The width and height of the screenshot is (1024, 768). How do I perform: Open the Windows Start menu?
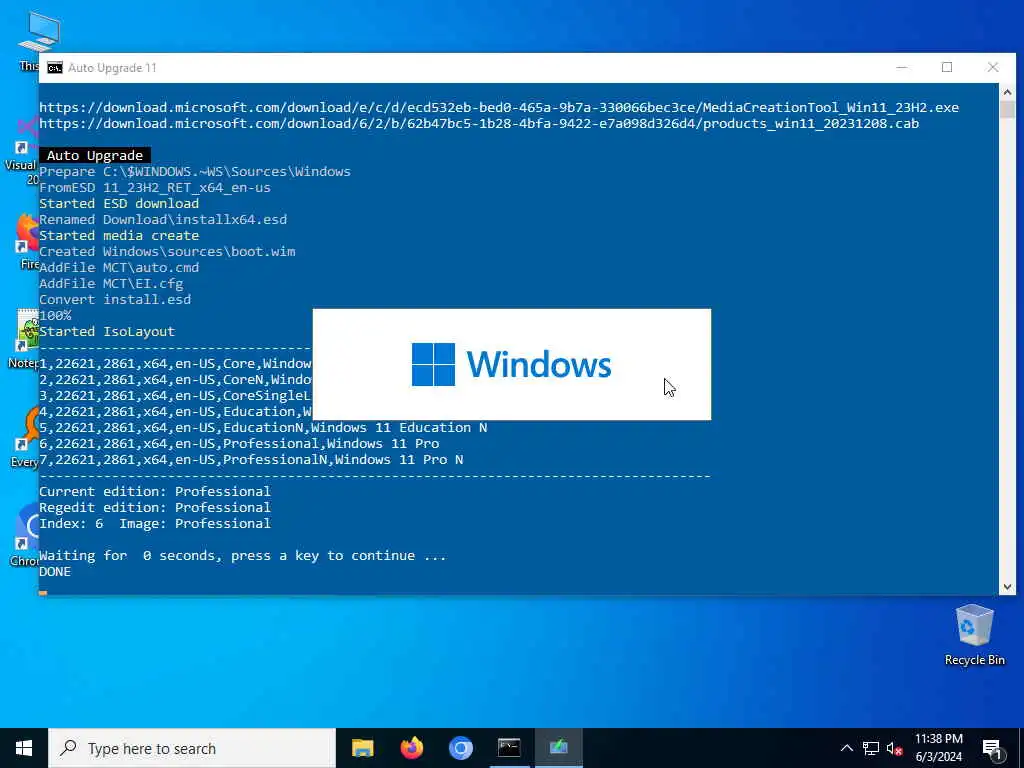24,748
